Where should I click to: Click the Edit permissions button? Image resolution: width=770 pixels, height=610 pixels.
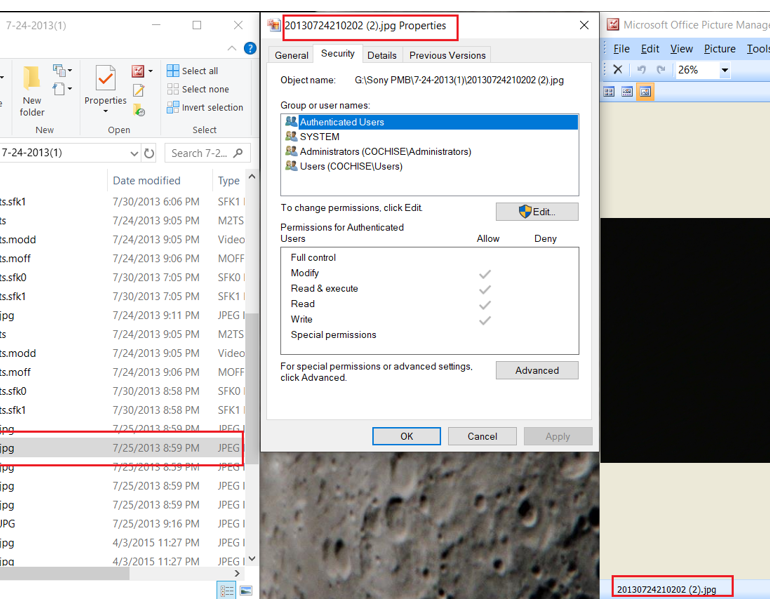point(537,212)
